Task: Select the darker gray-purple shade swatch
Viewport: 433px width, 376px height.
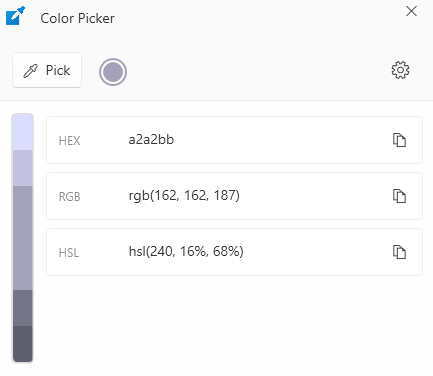Action: (23, 308)
